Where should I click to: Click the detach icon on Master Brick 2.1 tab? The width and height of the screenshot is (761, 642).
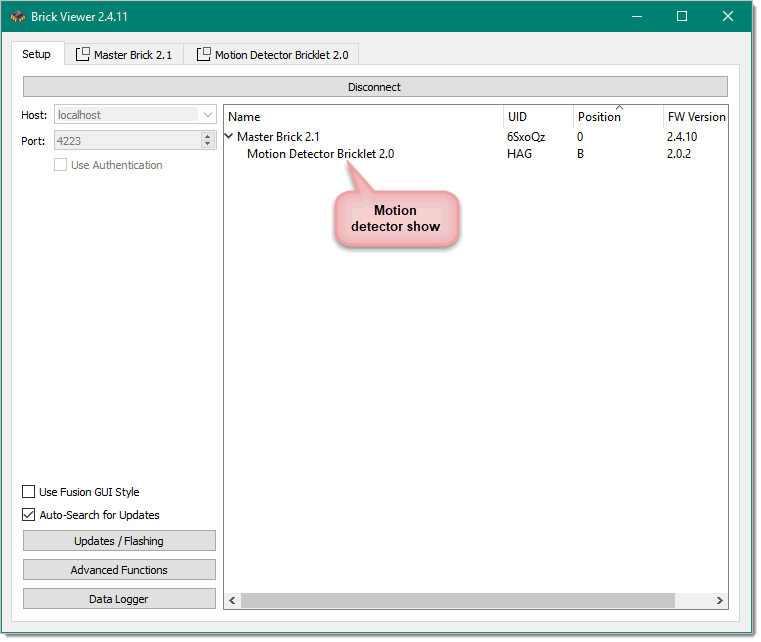(x=83, y=55)
